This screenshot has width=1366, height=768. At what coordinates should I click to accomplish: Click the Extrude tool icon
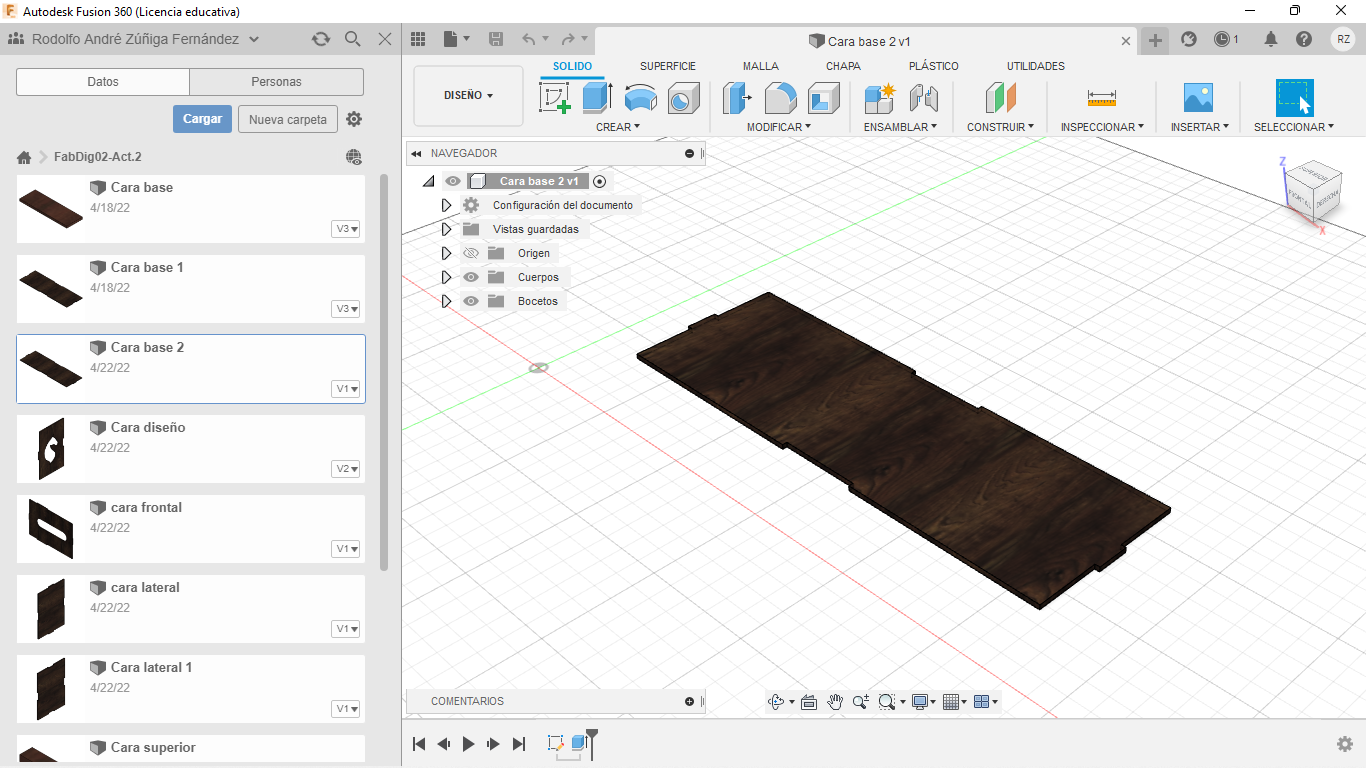597,98
